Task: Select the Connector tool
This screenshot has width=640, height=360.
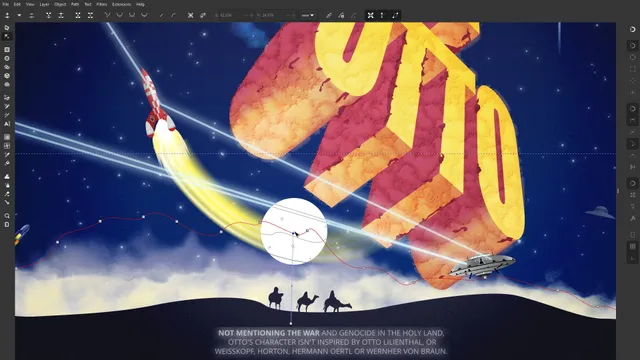Action: (x=7, y=202)
